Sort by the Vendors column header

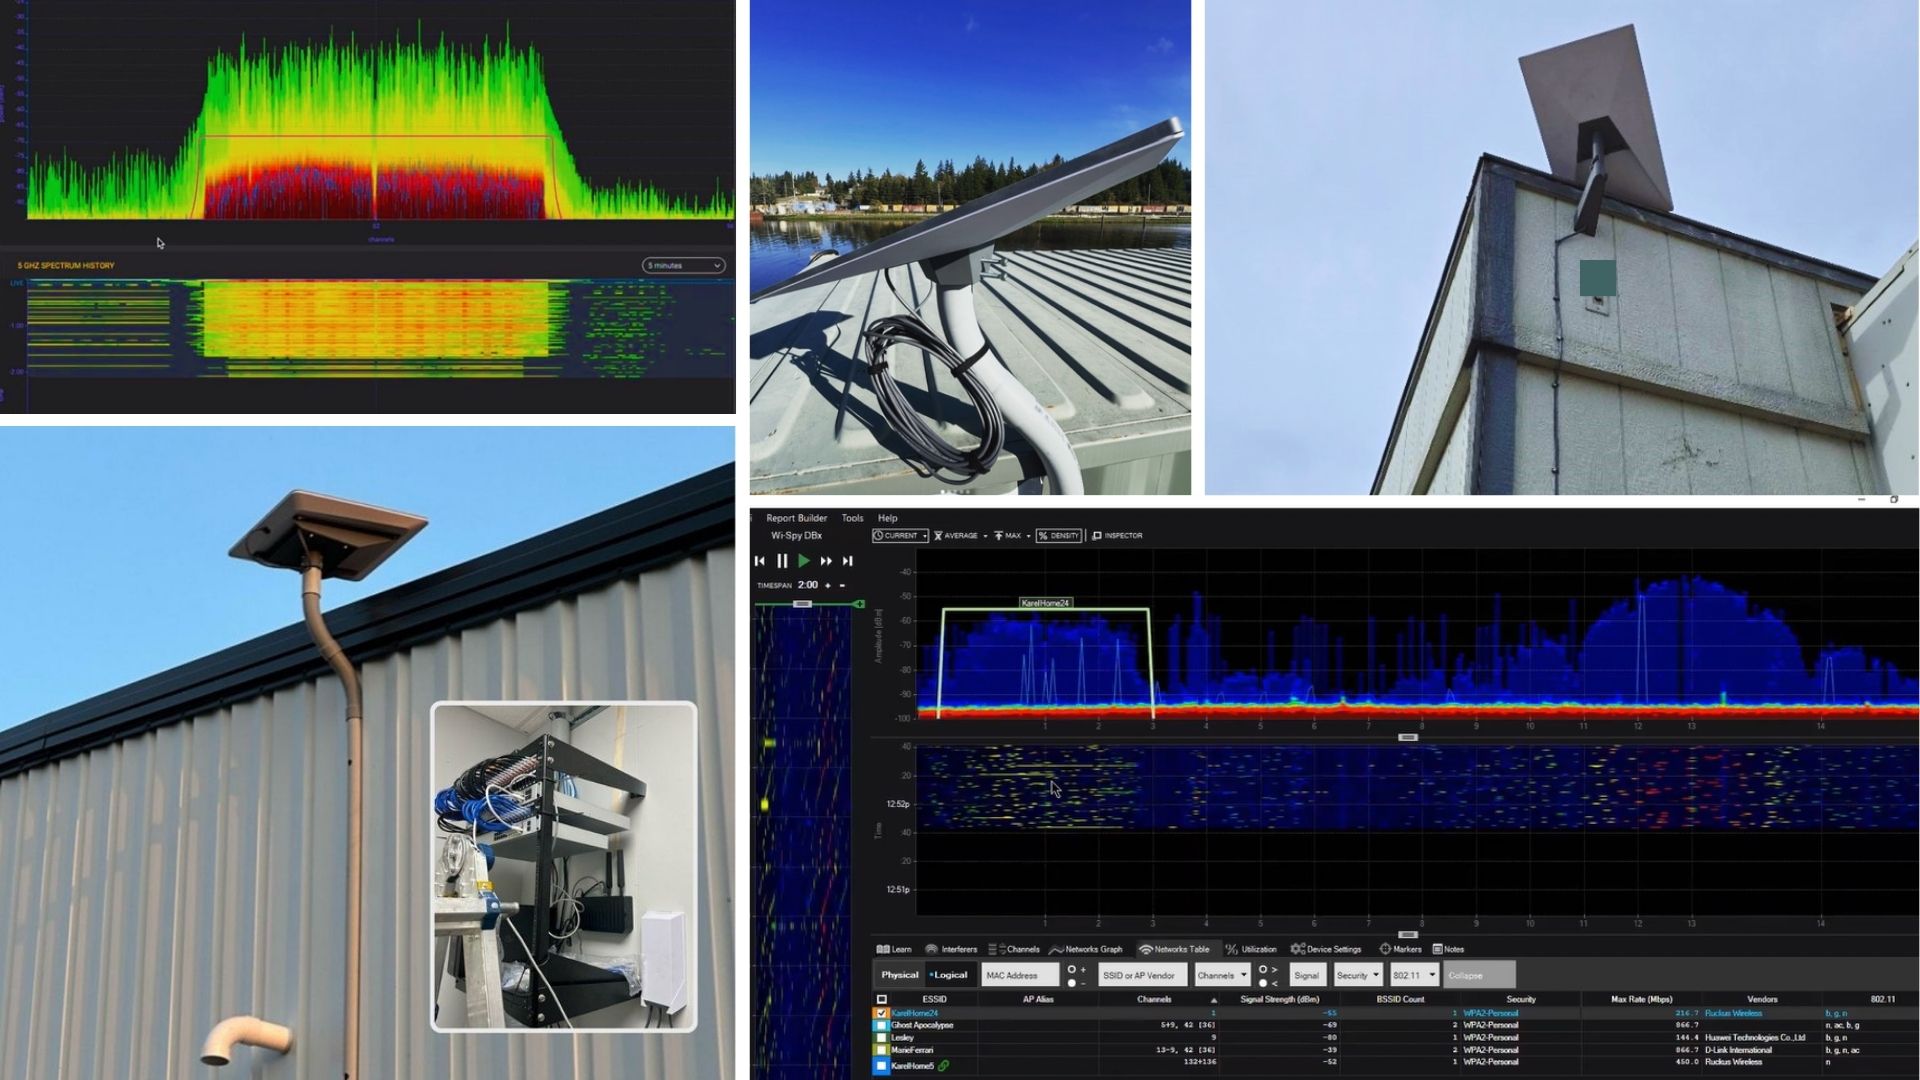[1762, 999]
